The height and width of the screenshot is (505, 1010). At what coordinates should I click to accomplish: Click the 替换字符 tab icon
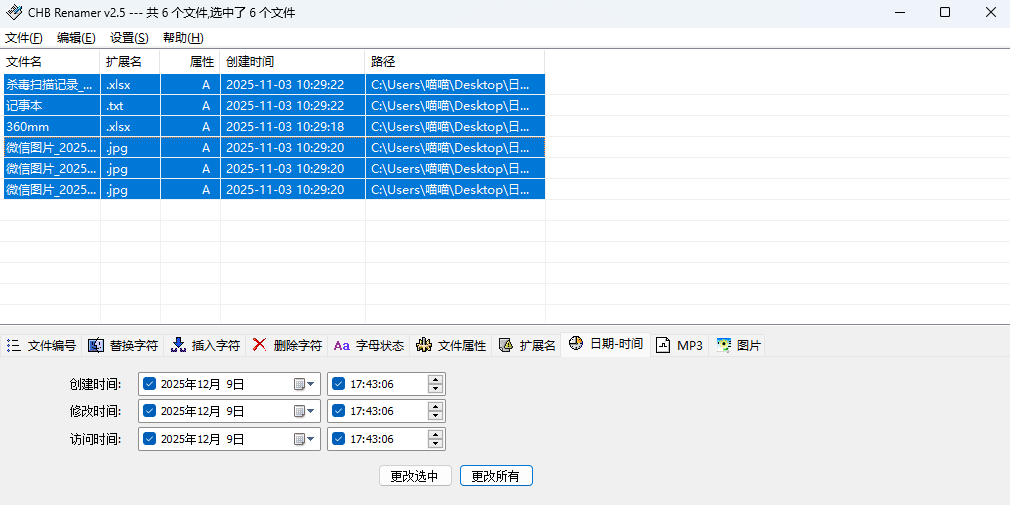[96, 345]
